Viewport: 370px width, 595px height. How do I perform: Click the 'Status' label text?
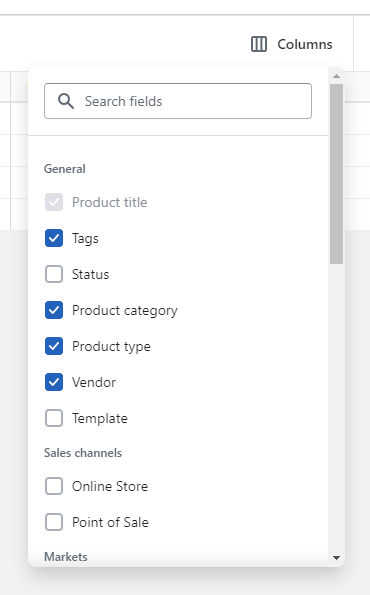pyautogui.click(x=91, y=274)
